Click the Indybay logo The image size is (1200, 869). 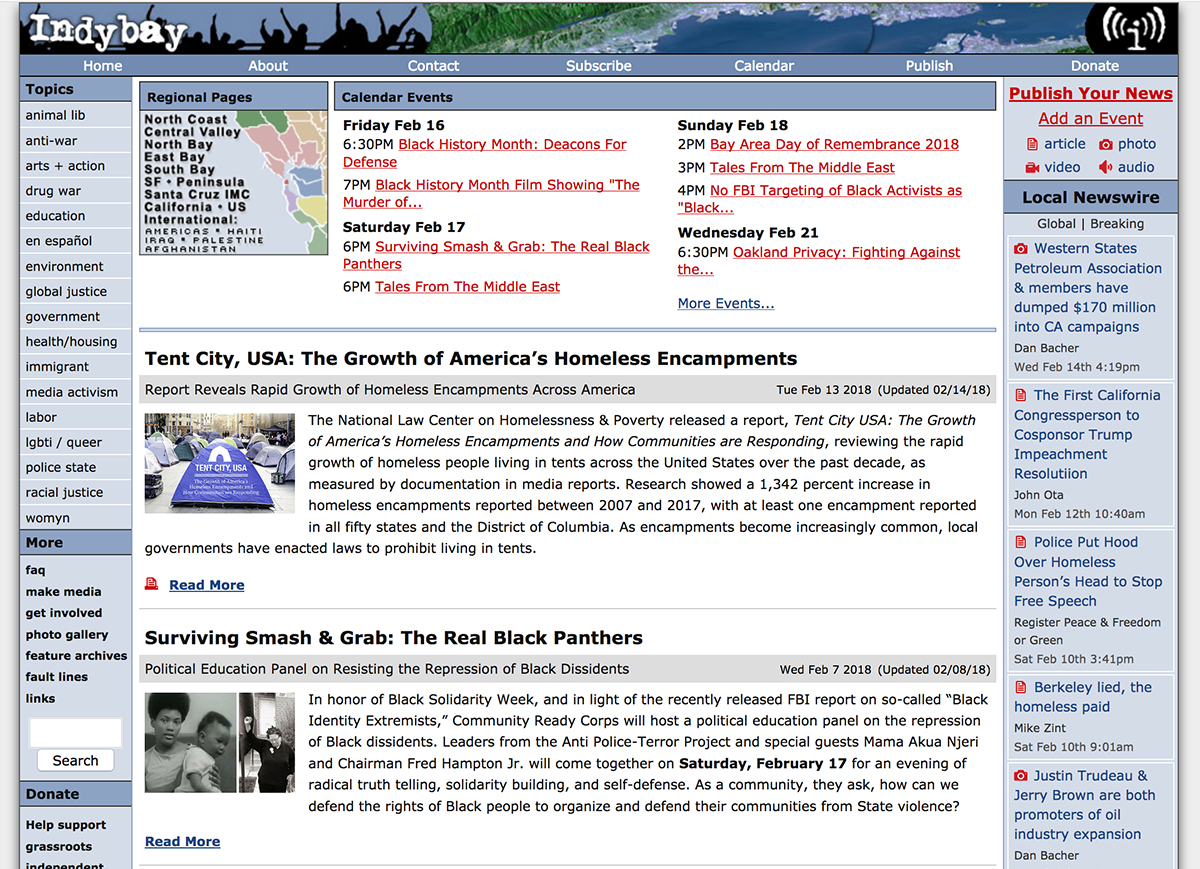point(107,30)
